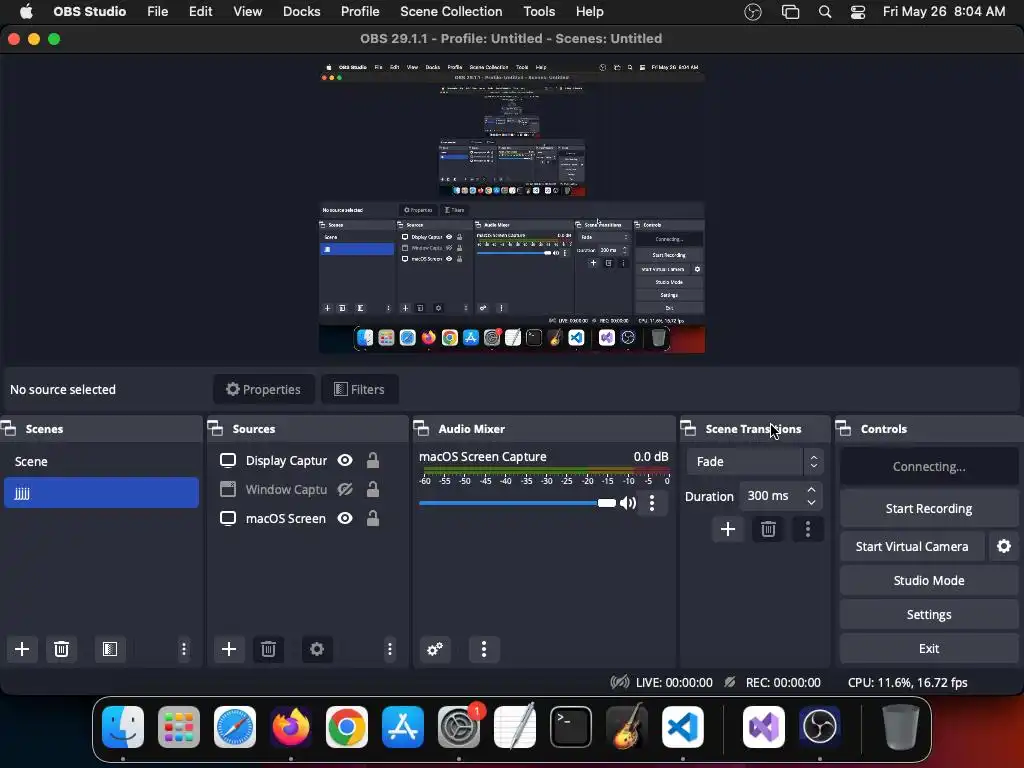Open macOS Screen Capture audio options dots
1024x768 pixels.
click(x=652, y=503)
